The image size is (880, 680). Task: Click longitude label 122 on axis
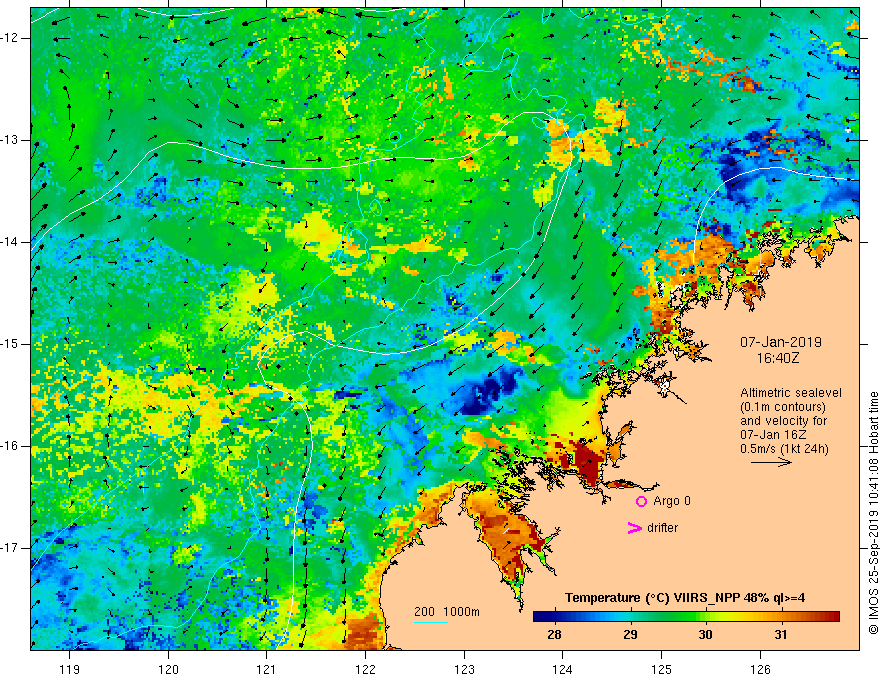(365, 669)
